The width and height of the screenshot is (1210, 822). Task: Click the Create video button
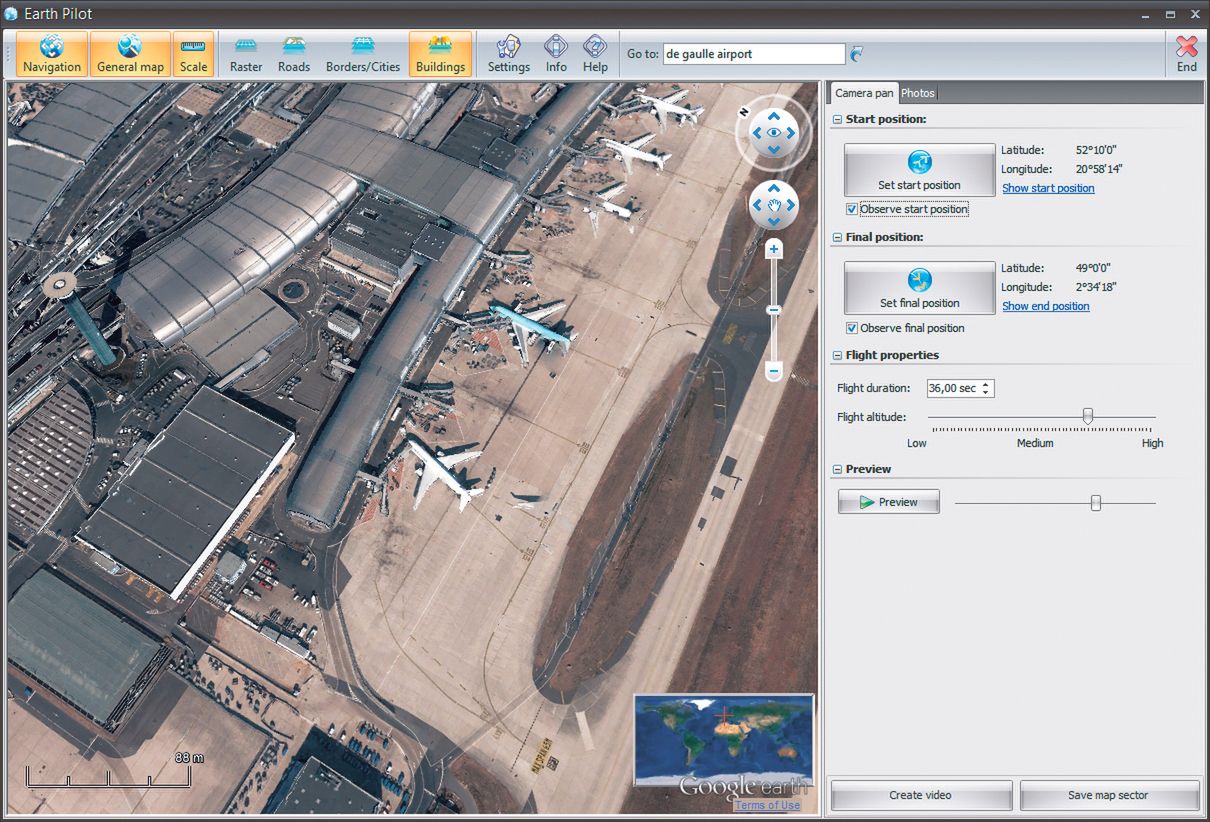920,795
